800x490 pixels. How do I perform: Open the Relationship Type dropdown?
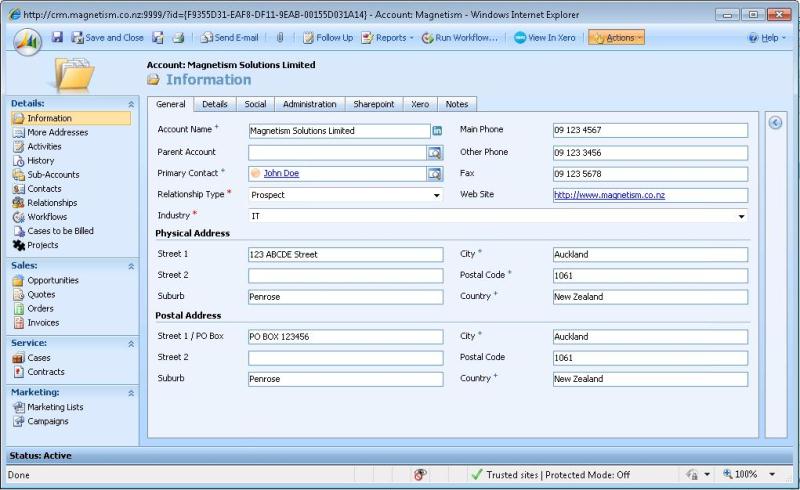(x=436, y=195)
